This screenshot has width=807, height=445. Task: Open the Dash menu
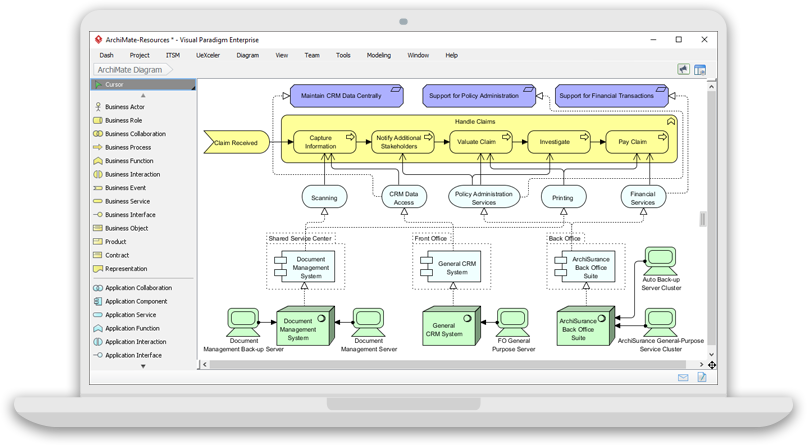[107, 55]
